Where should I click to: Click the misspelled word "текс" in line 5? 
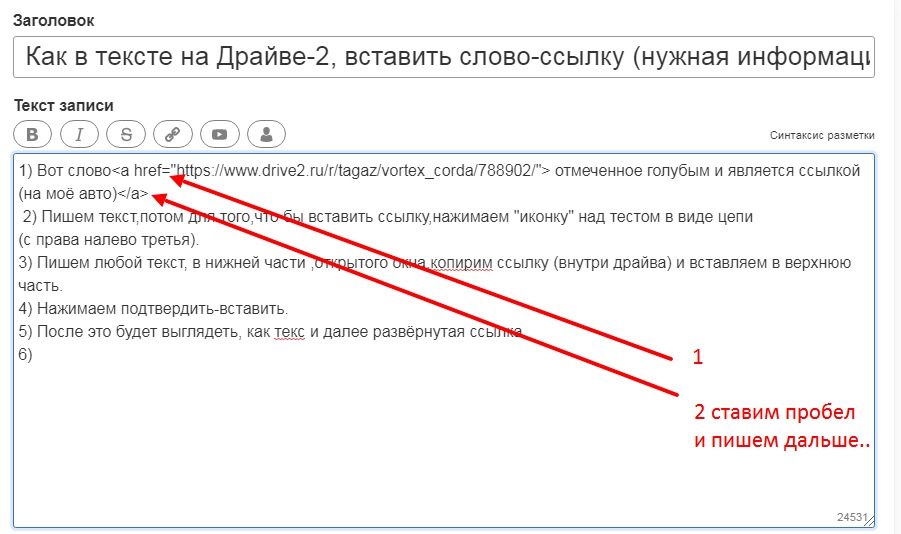290,332
